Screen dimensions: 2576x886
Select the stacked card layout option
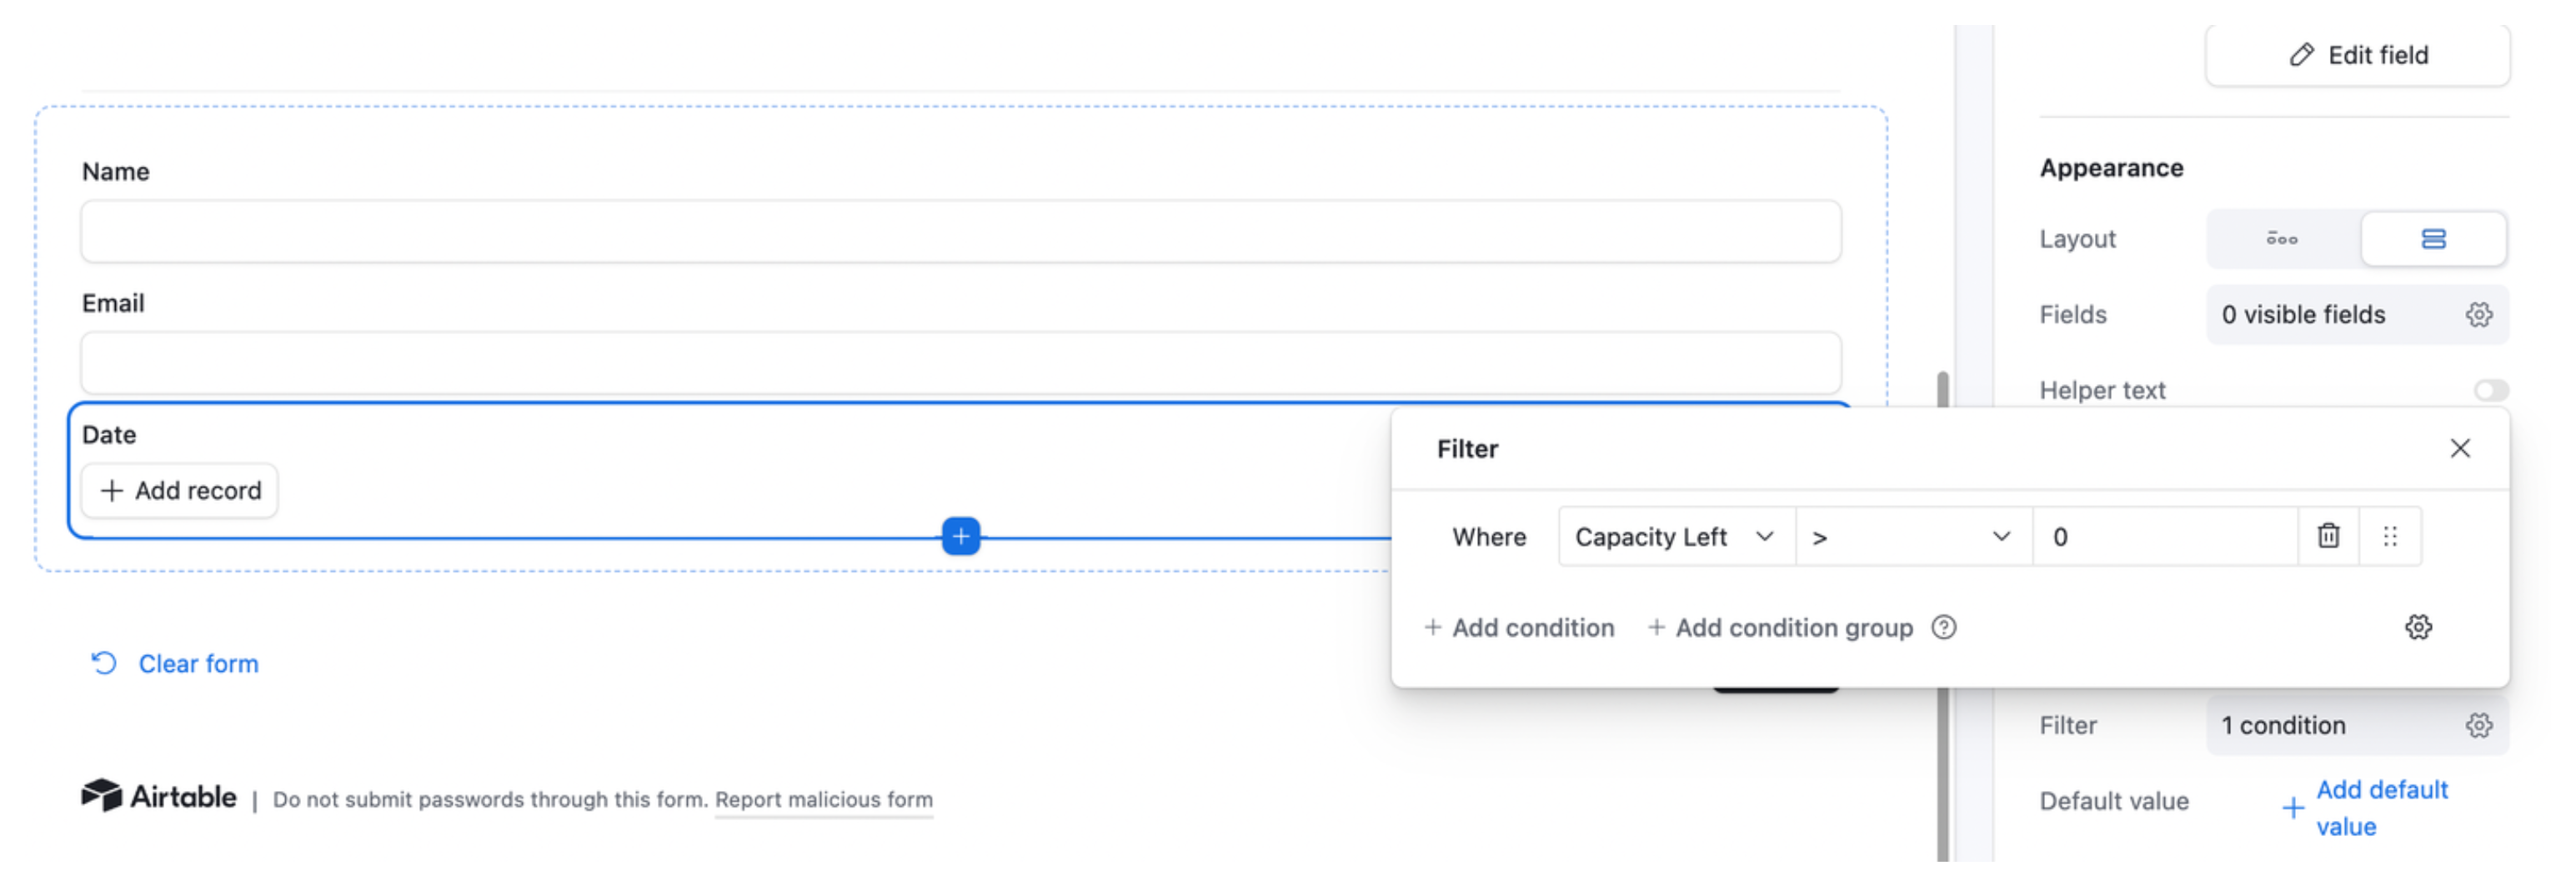2433,239
